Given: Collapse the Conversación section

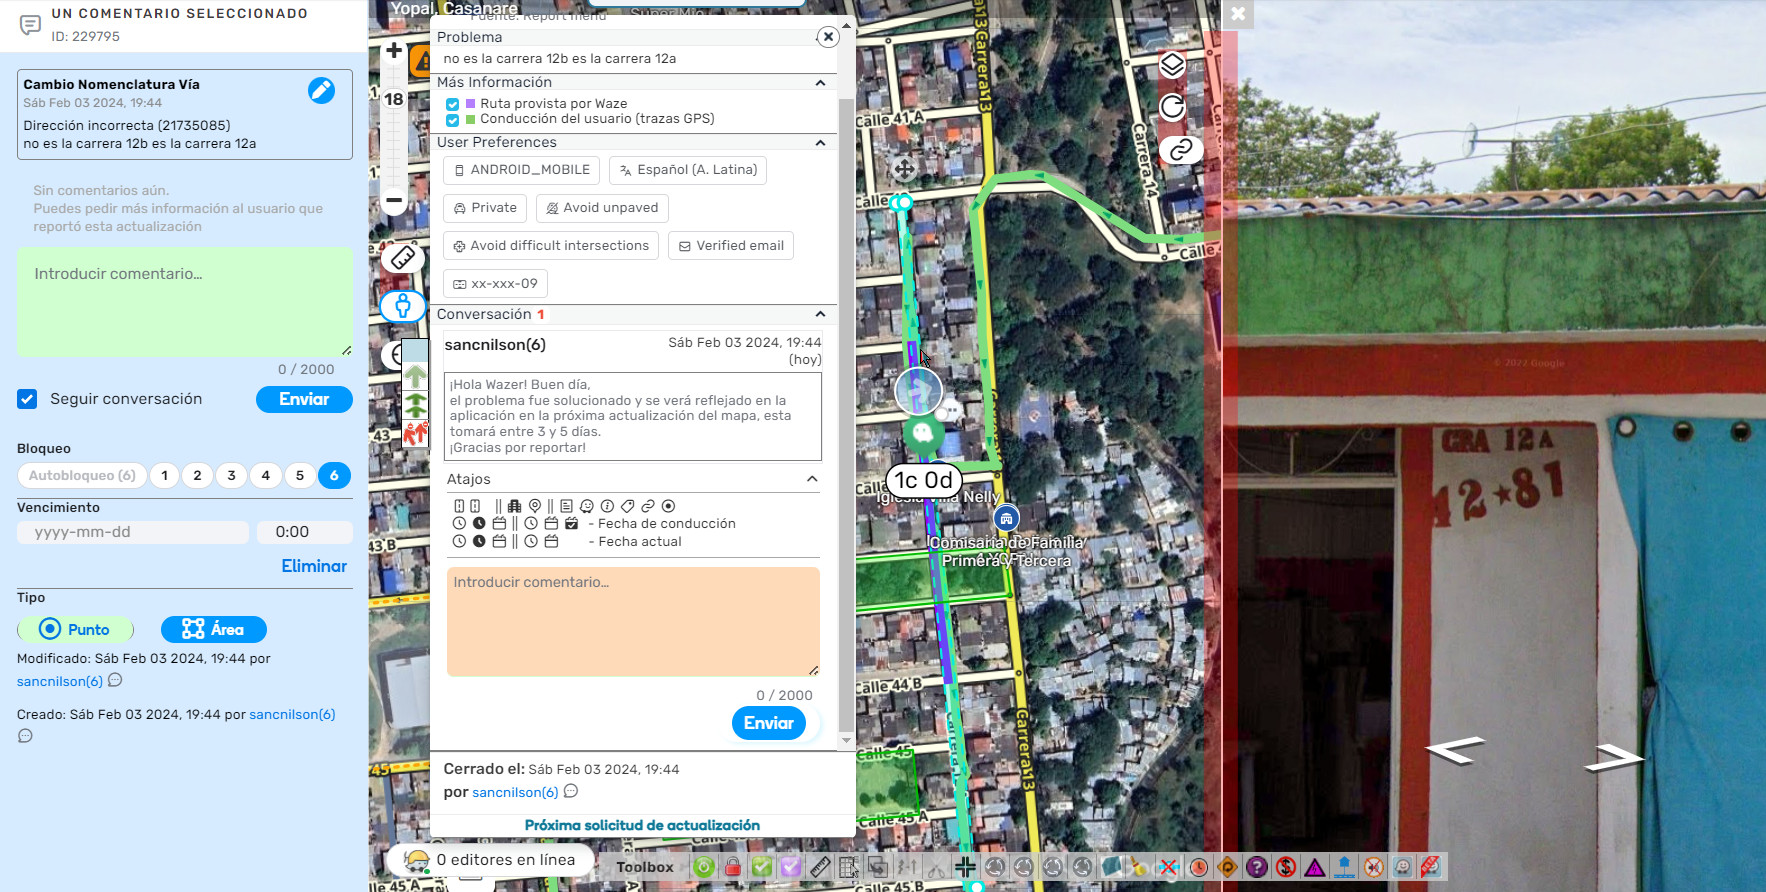Looking at the screenshot, I should (820, 314).
